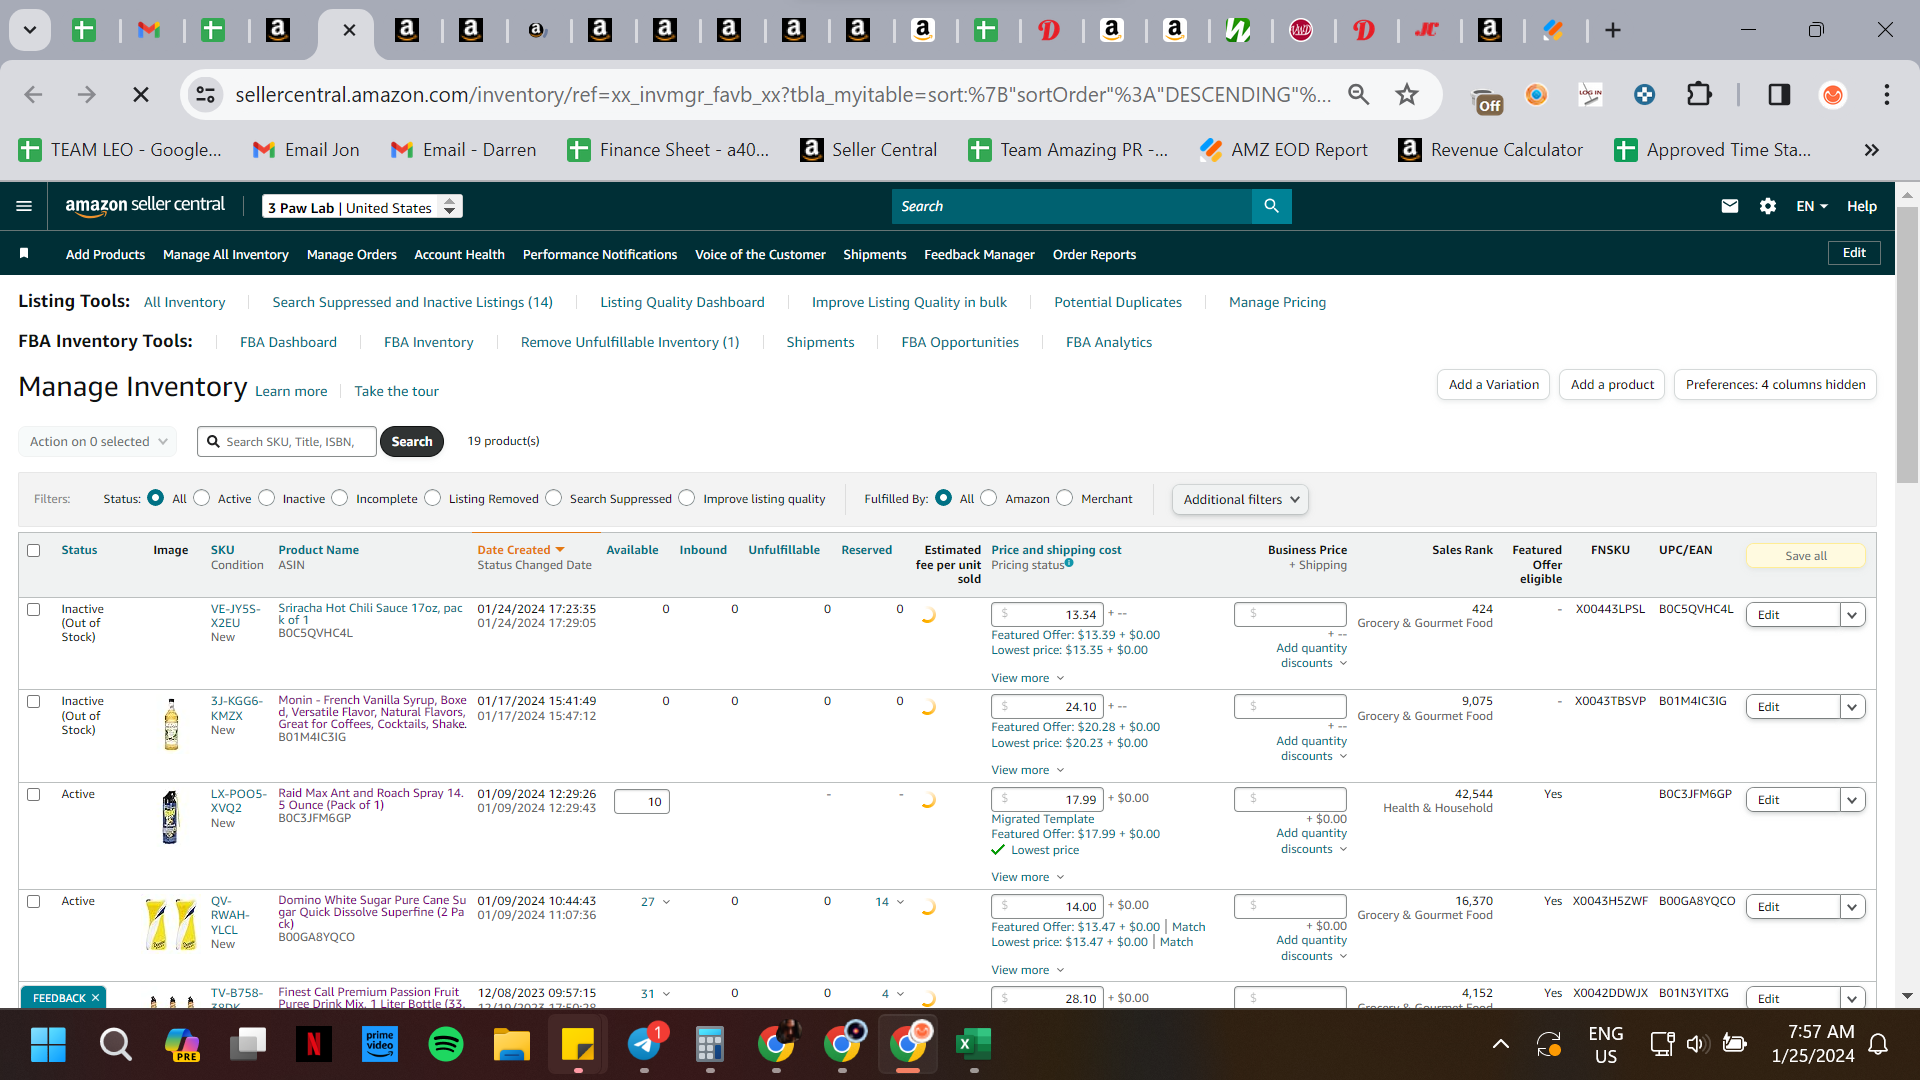Open 'Feedback Manager' navigation item
This screenshot has width=1920, height=1080.
click(x=979, y=254)
